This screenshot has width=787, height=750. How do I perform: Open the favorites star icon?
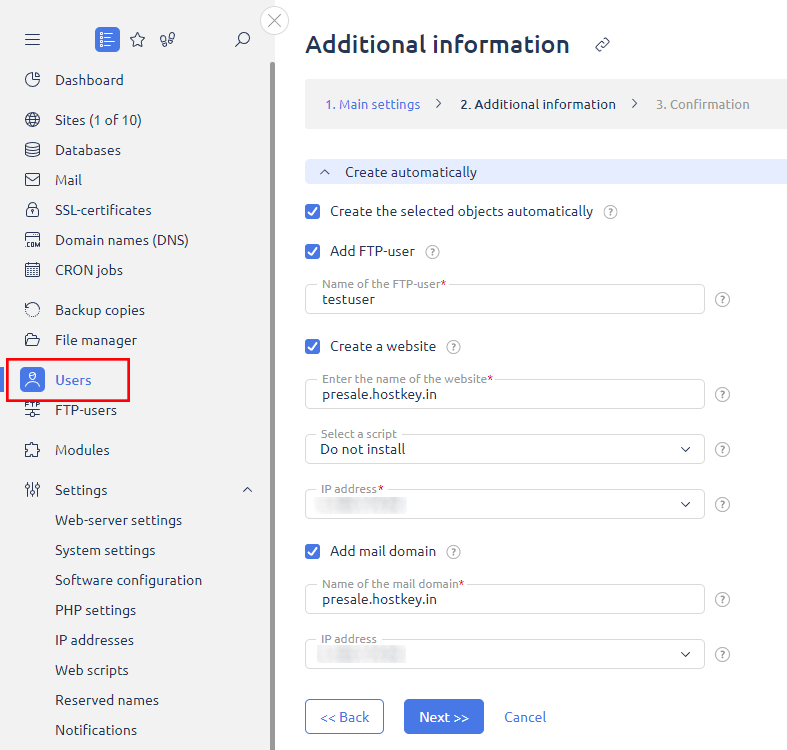tap(138, 40)
